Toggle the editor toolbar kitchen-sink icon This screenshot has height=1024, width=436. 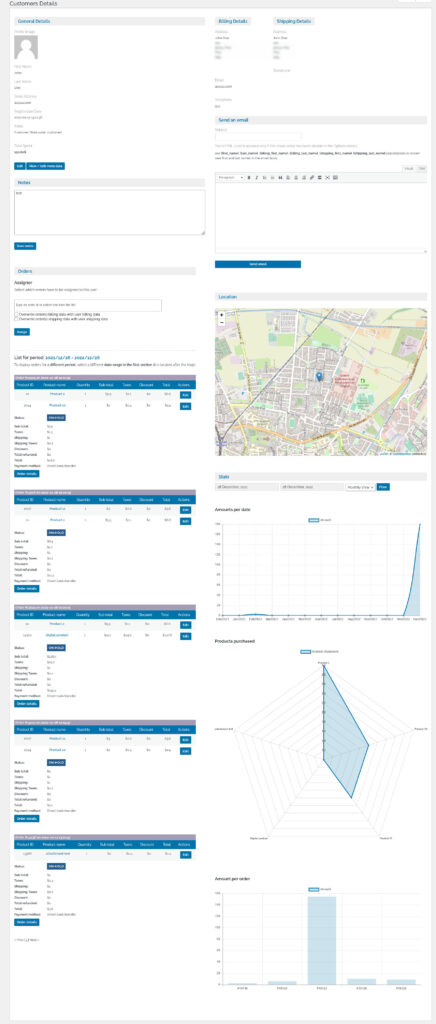(x=335, y=177)
